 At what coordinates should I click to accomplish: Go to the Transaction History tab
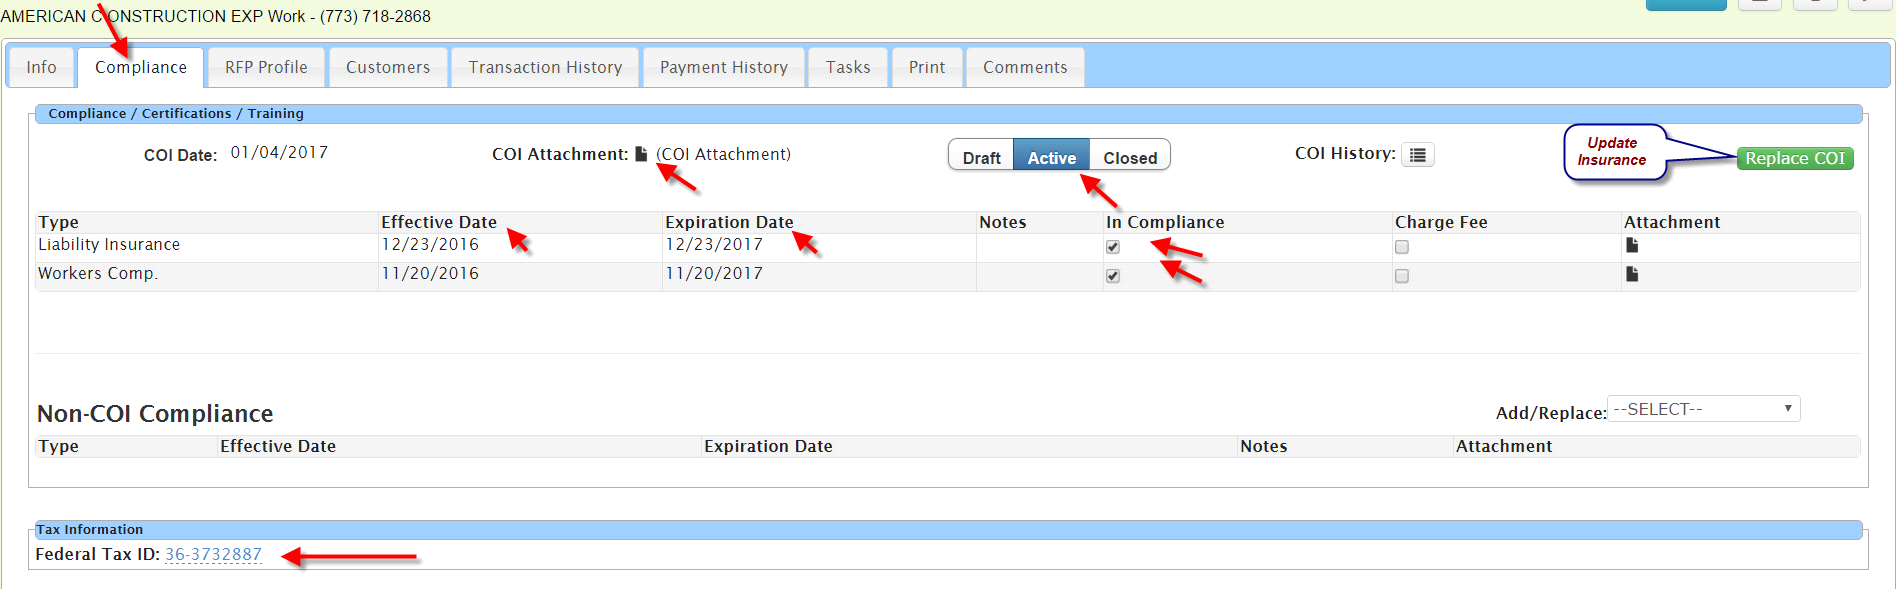(545, 67)
